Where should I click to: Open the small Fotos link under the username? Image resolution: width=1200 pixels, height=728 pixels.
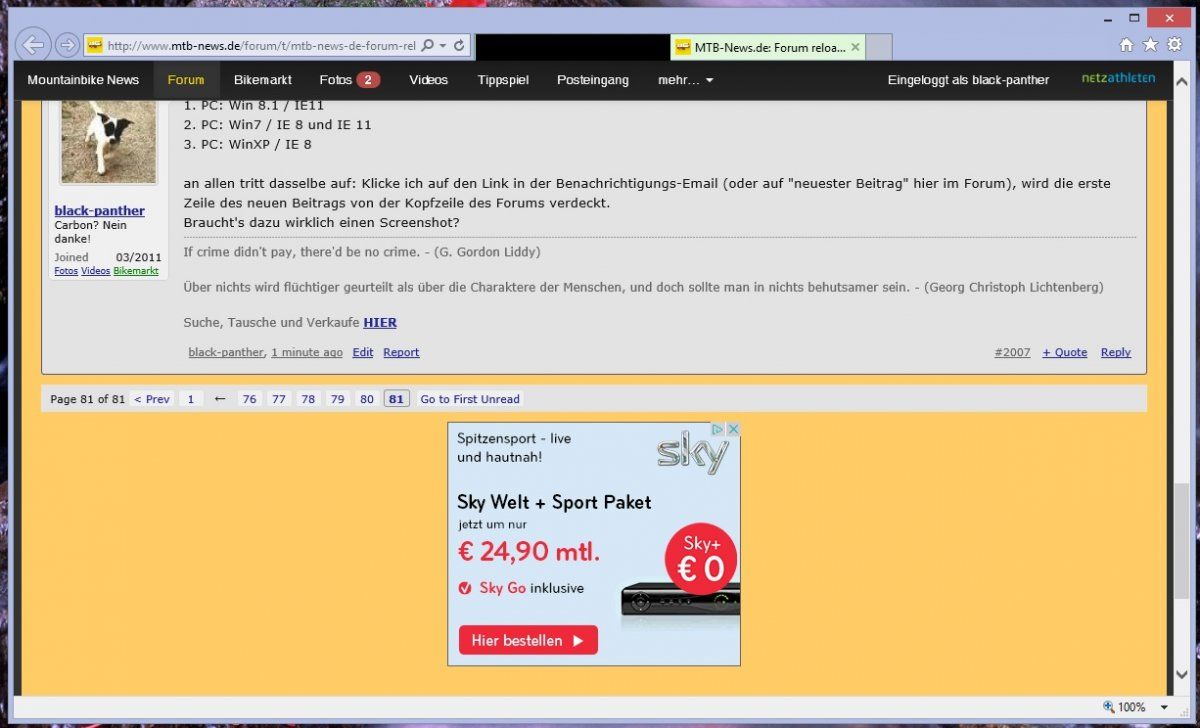point(66,271)
